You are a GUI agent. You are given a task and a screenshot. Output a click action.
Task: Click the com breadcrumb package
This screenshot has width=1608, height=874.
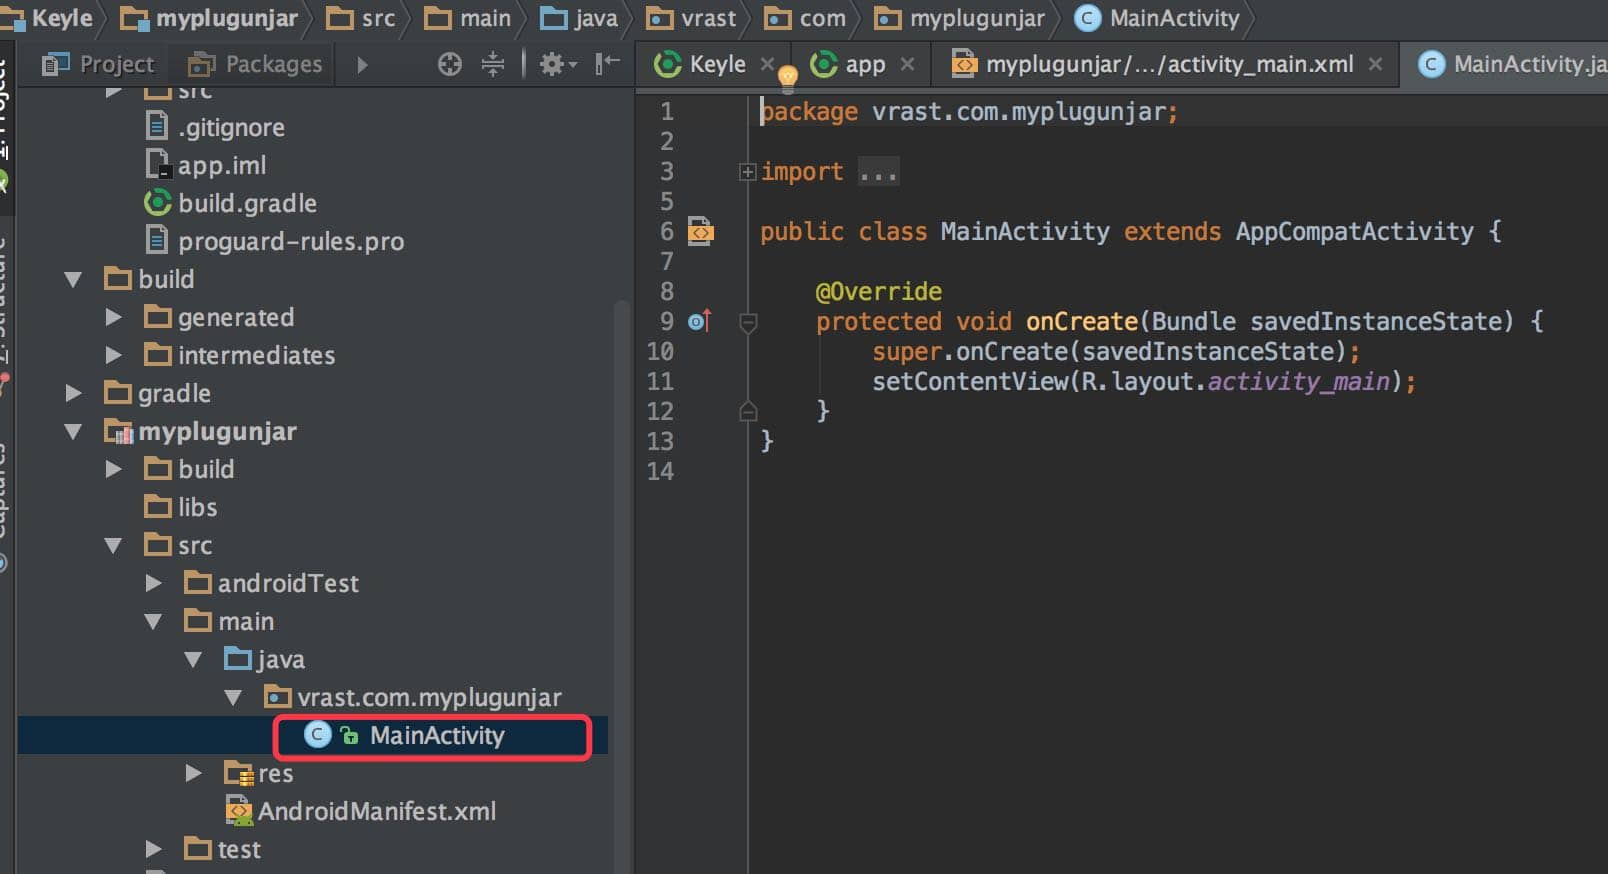tap(805, 18)
